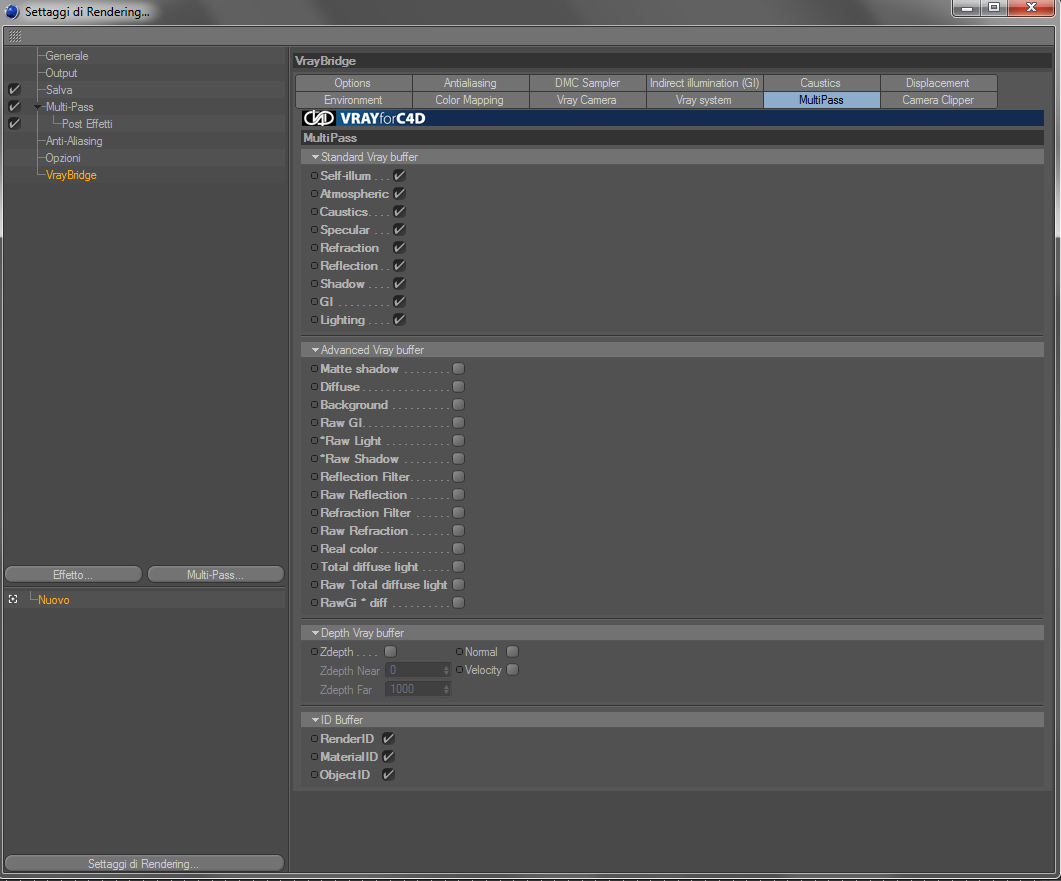Click the Zdepth keyframe circle icon

point(314,652)
